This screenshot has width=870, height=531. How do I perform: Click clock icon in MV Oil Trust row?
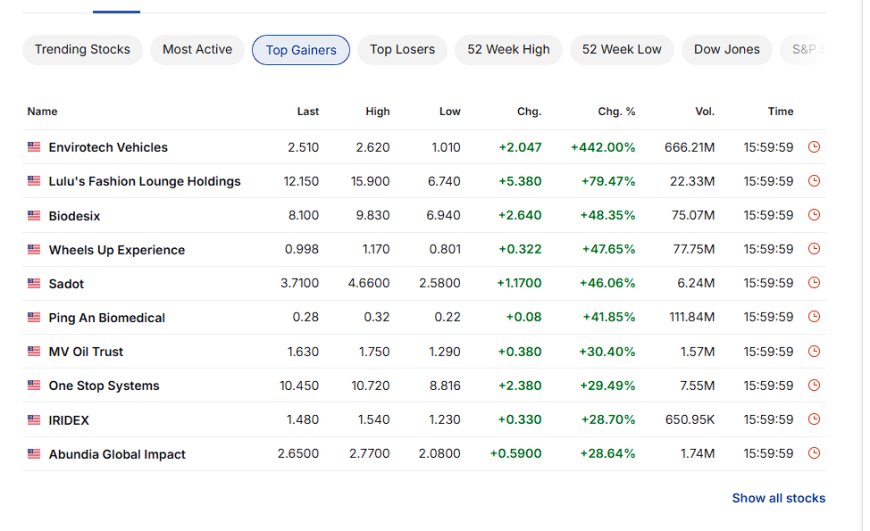click(x=814, y=351)
